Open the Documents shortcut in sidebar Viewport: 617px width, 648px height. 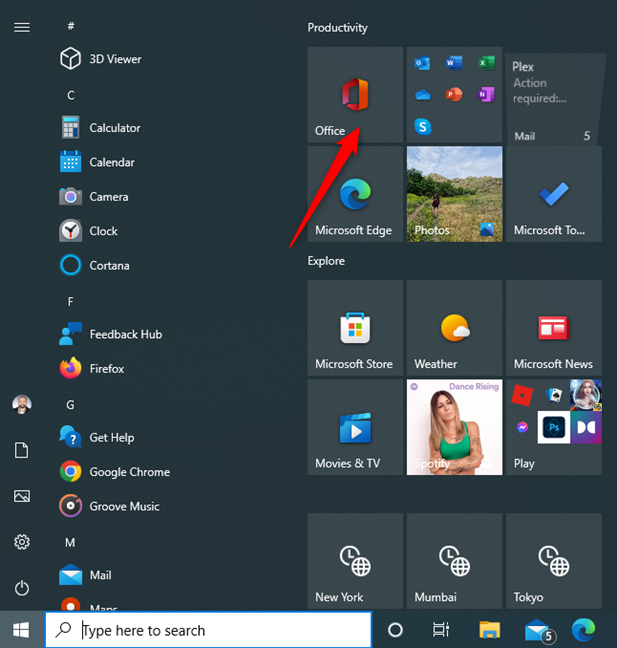coord(22,450)
